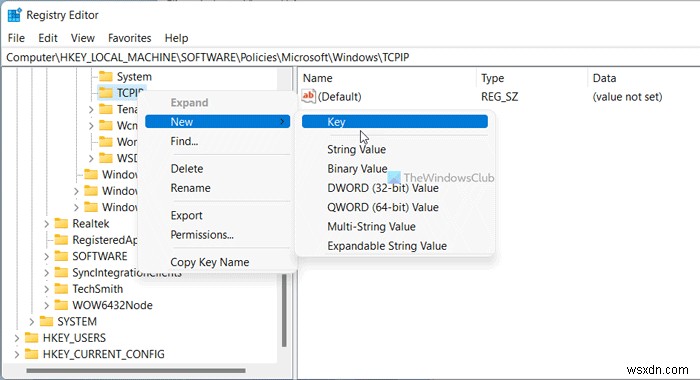Image resolution: width=700 pixels, height=380 pixels.
Task: Expand the WOW6432Node key
Action: (46, 305)
